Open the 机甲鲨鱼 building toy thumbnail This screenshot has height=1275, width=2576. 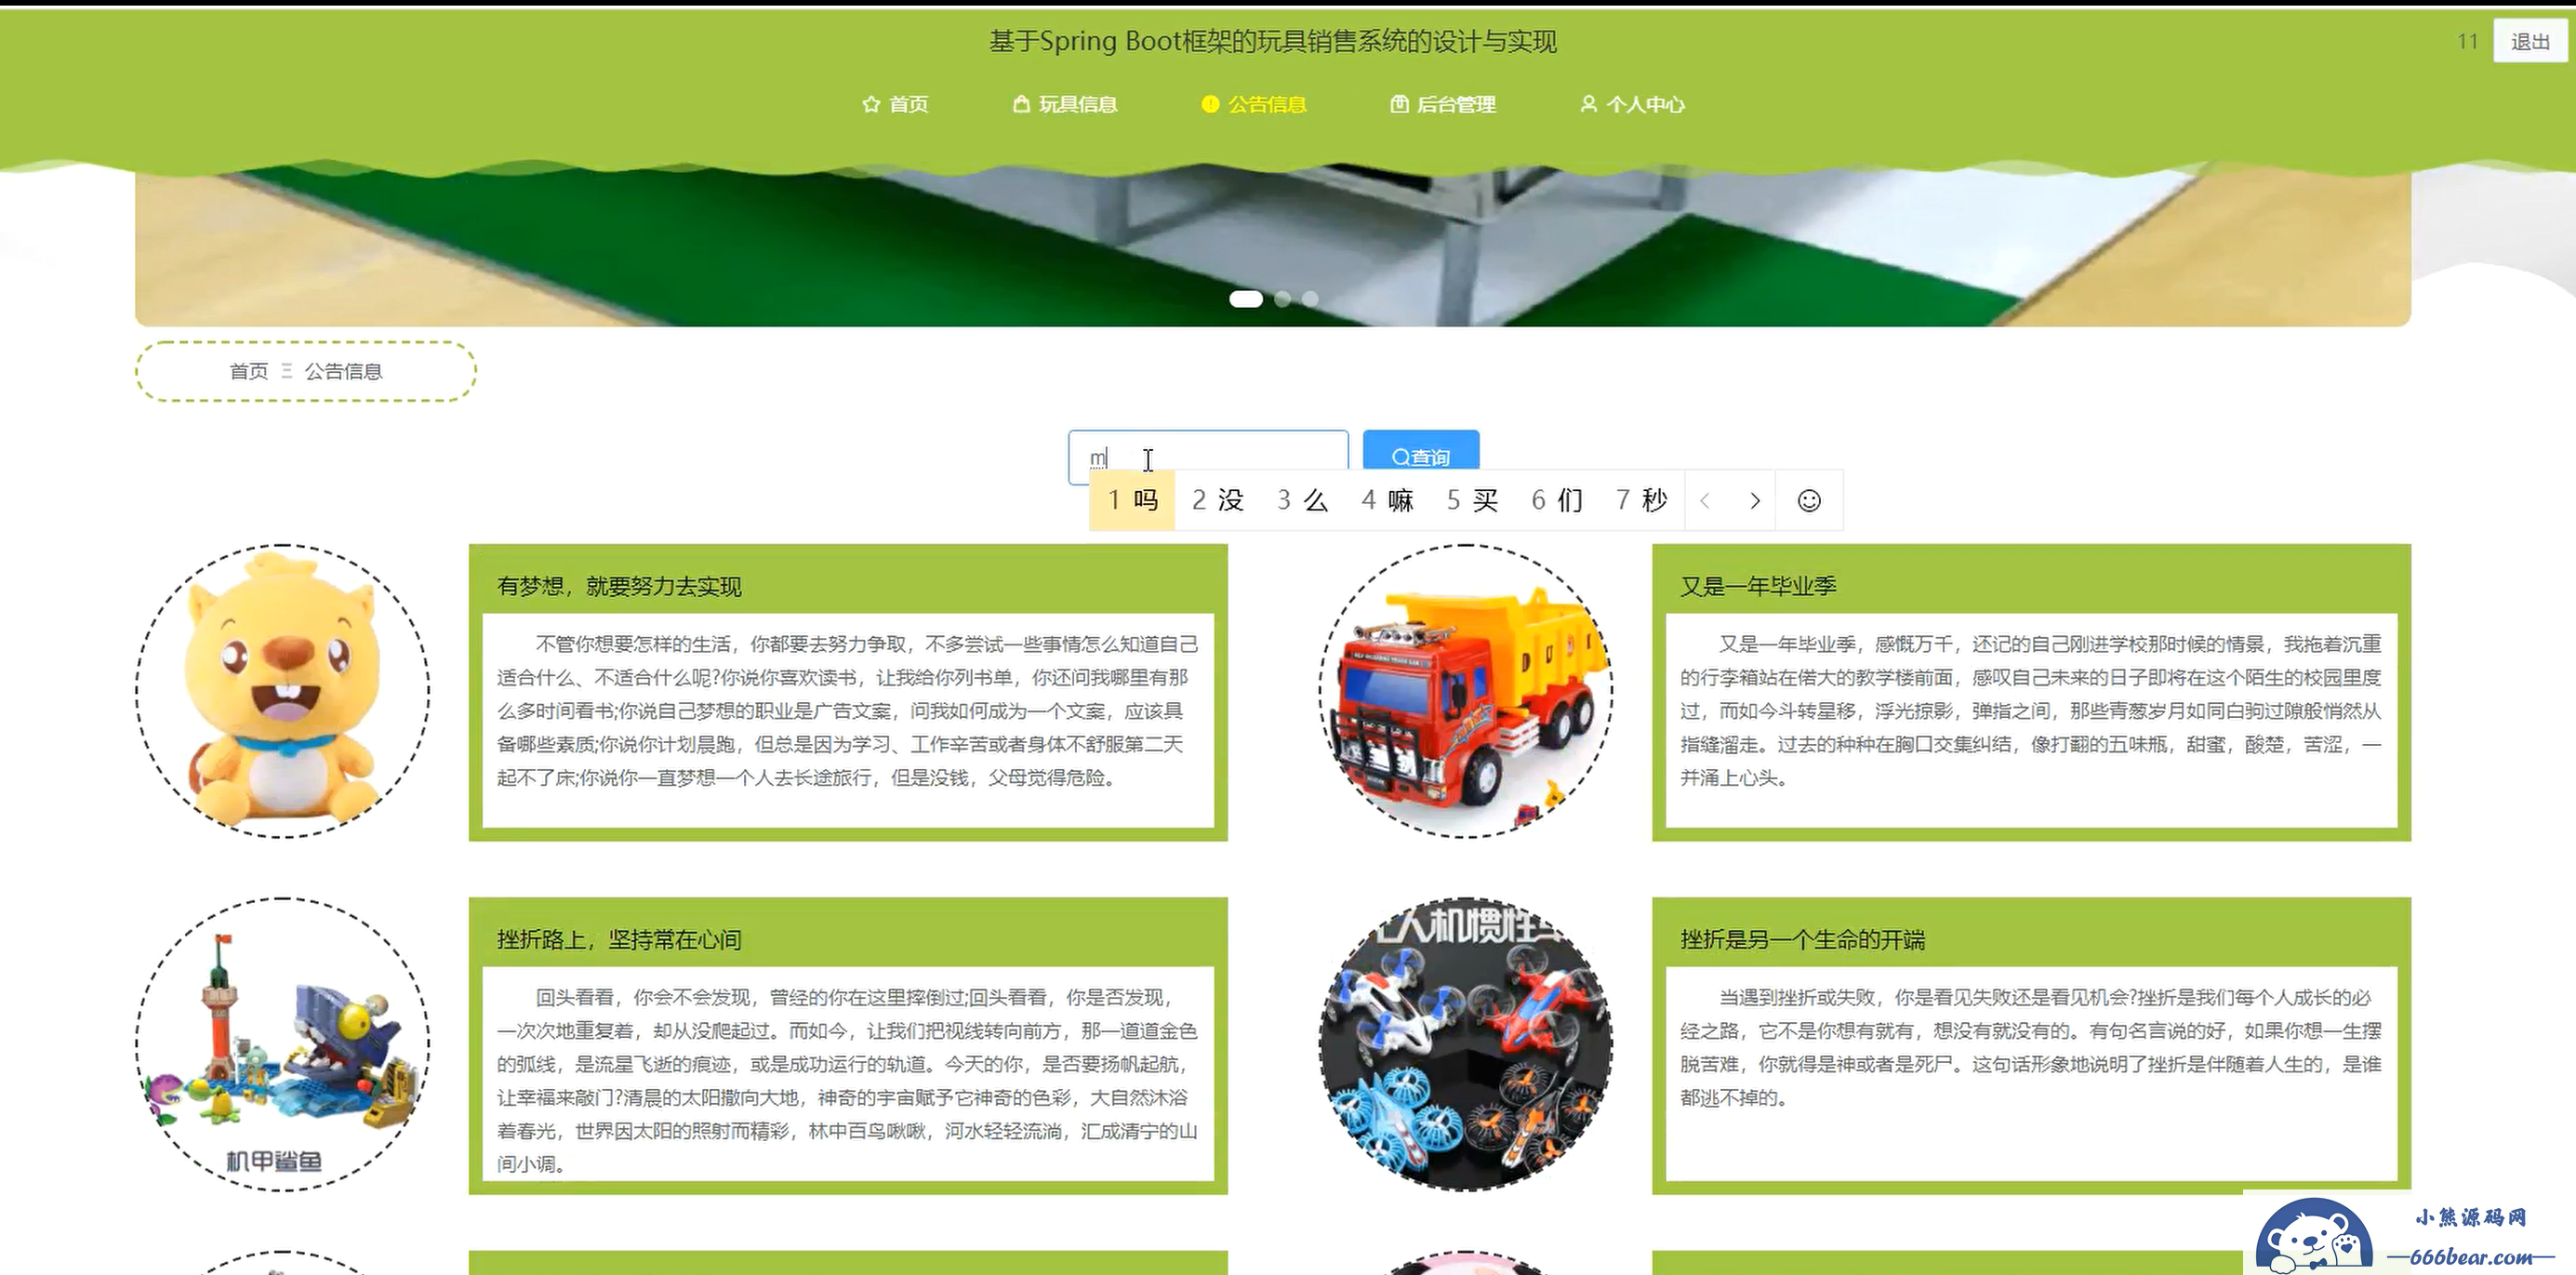pos(283,1044)
